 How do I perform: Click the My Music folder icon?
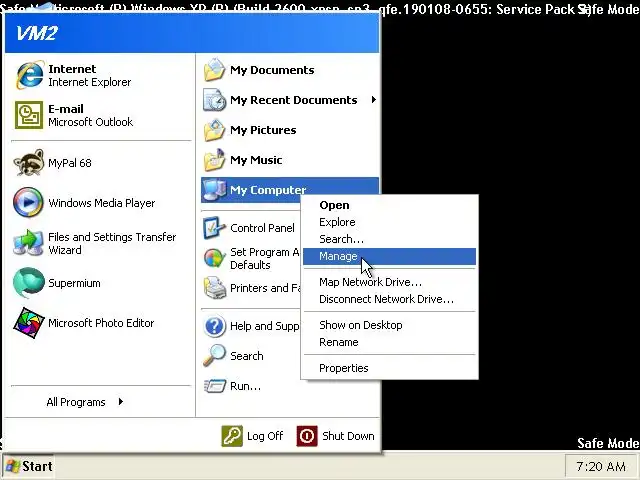coord(214,160)
